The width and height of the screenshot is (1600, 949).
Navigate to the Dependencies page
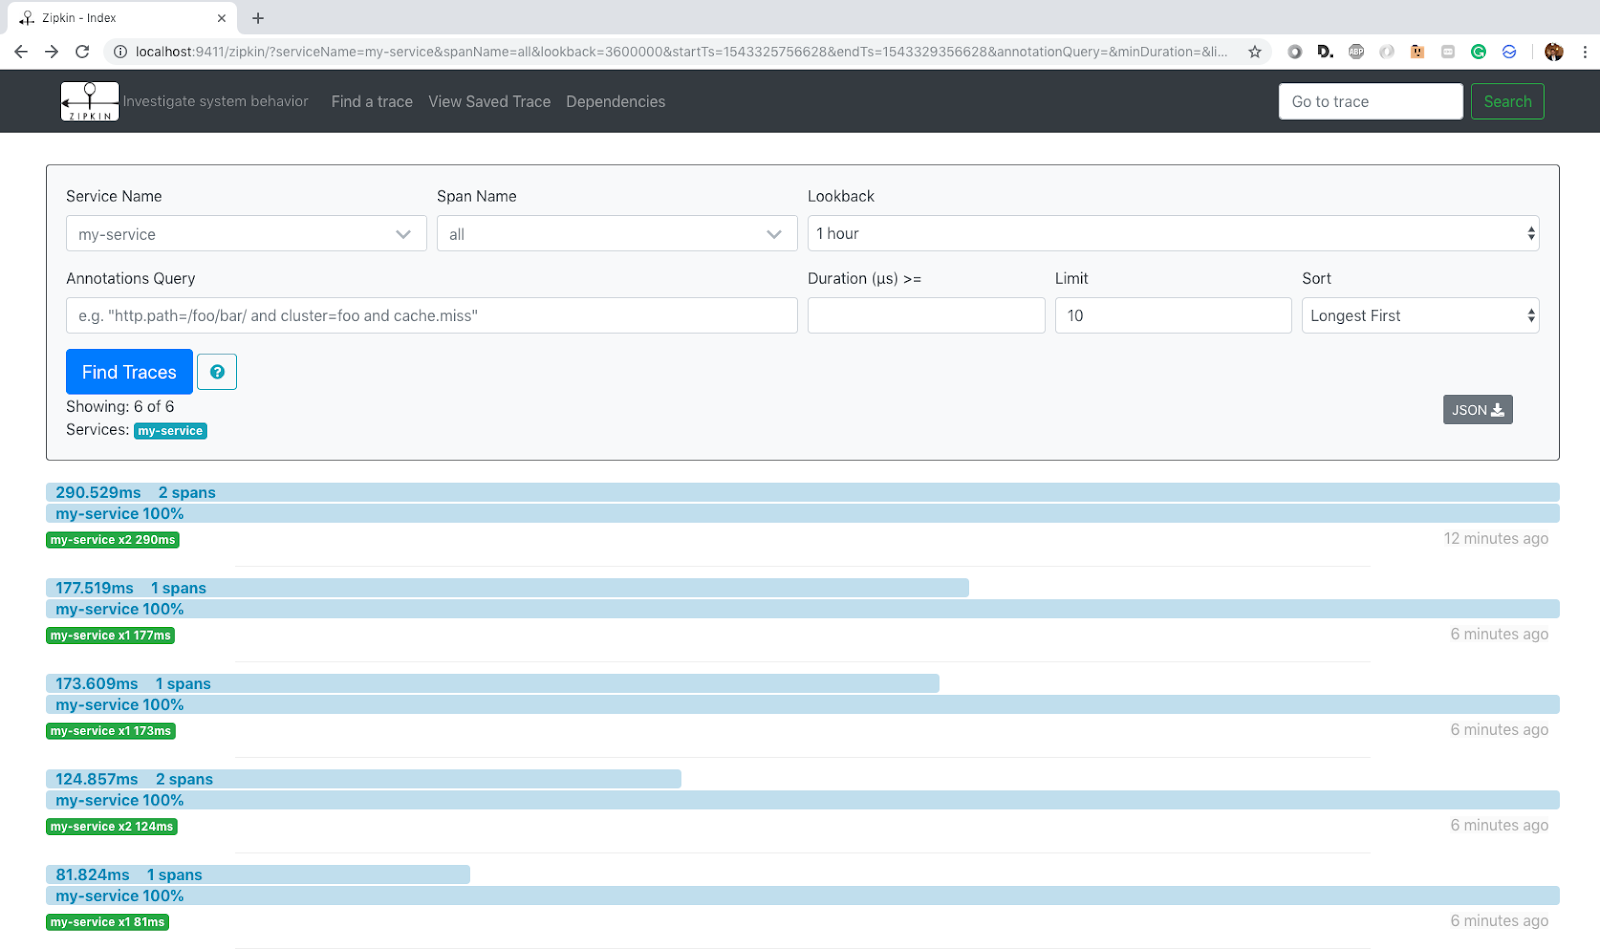pyautogui.click(x=615, y=101)
